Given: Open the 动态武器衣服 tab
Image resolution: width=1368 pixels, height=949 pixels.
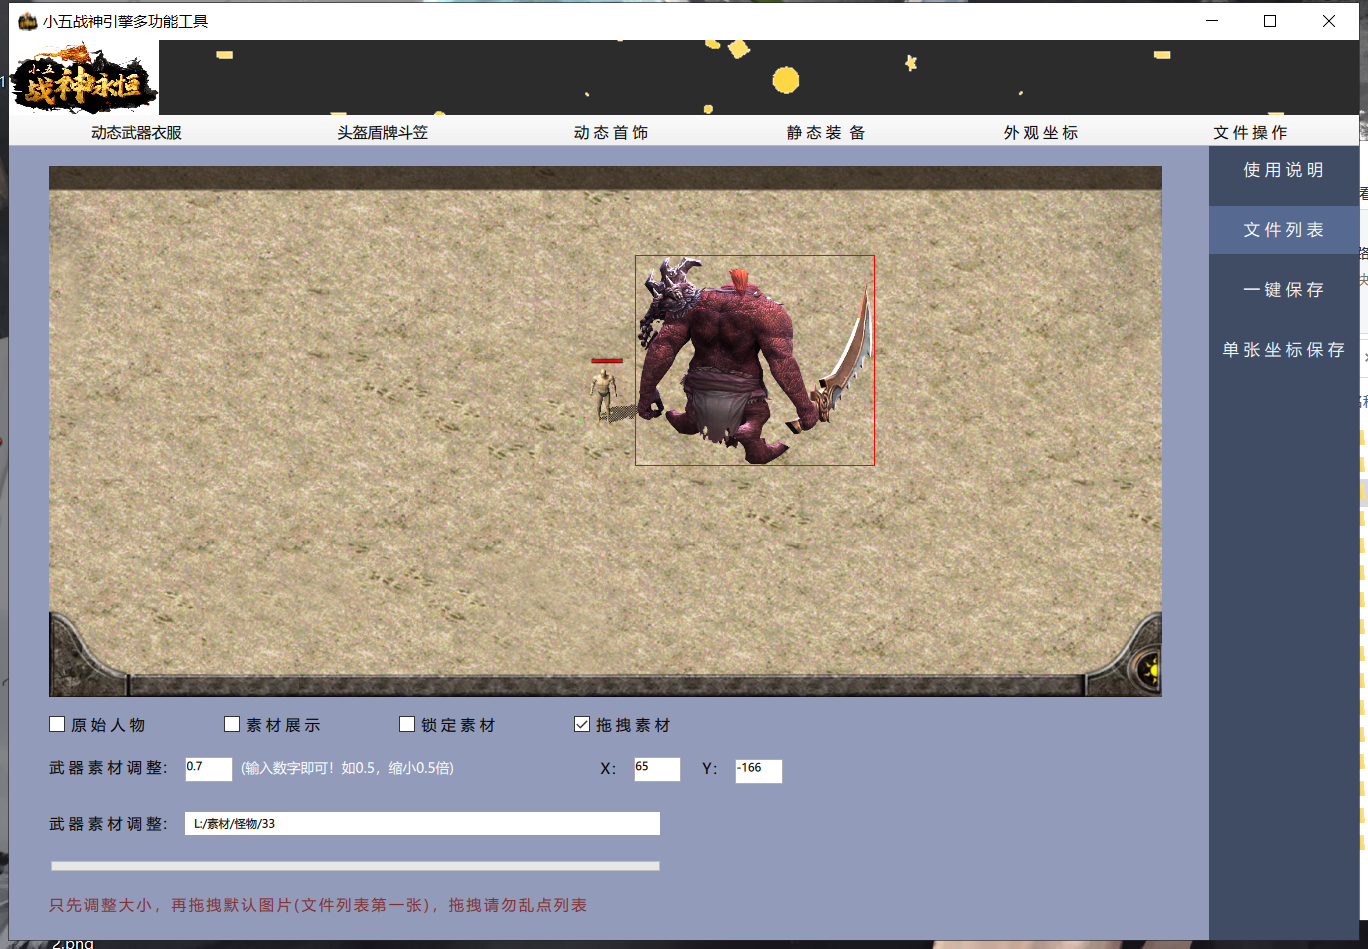Looking at the screenshot, I should (136, 132).
